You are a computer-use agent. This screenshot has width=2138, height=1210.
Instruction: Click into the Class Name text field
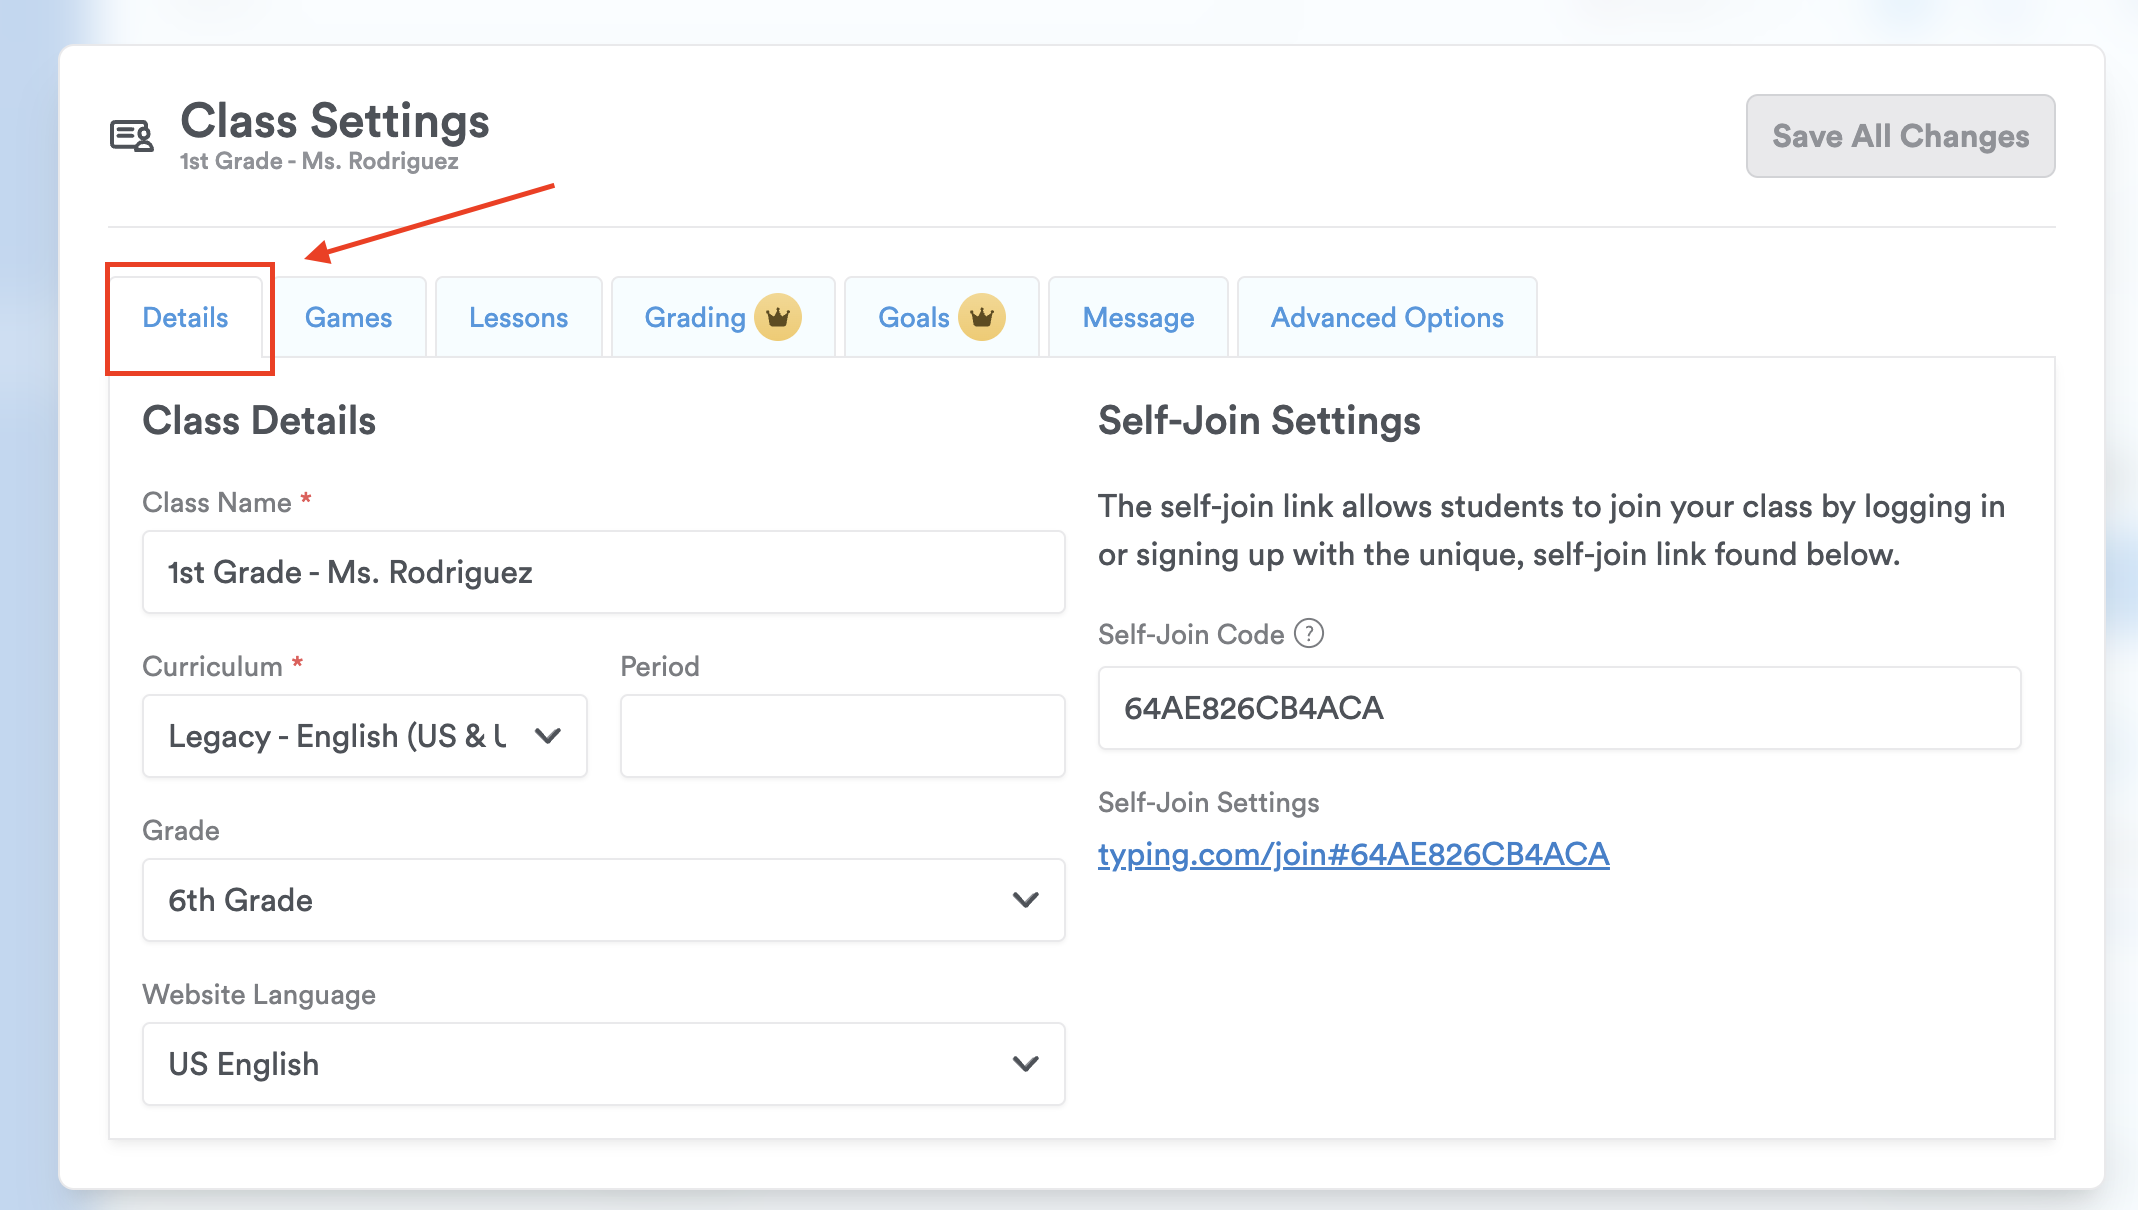pos(603,572)
